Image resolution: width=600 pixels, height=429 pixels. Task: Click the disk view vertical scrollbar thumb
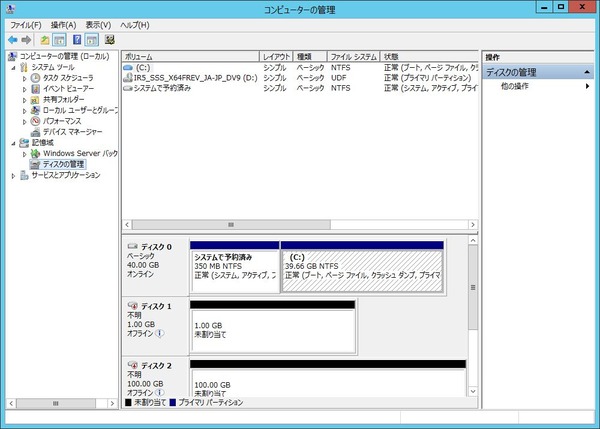[473, 287]
